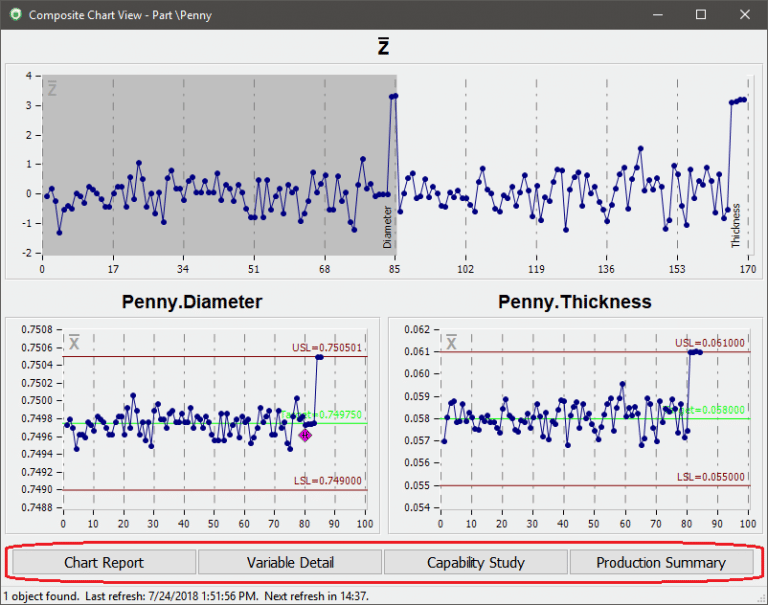Click the last refresh status bar text
The image size is (768, 605).
pyautogui.click(x=185, y=596)
